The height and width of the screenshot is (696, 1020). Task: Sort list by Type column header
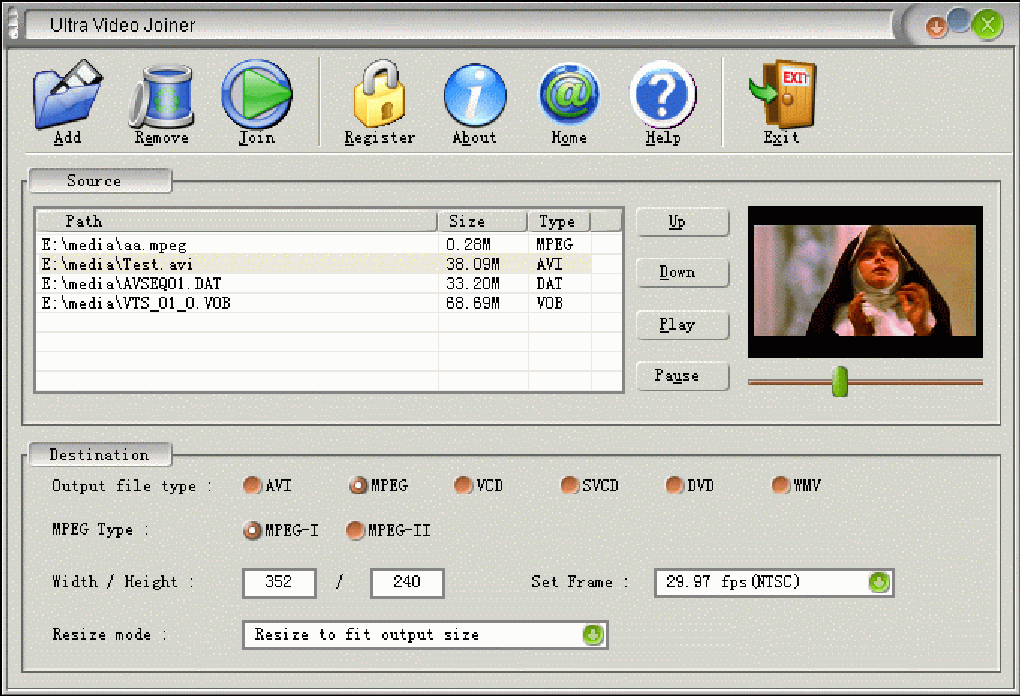[x=559, y=222]
